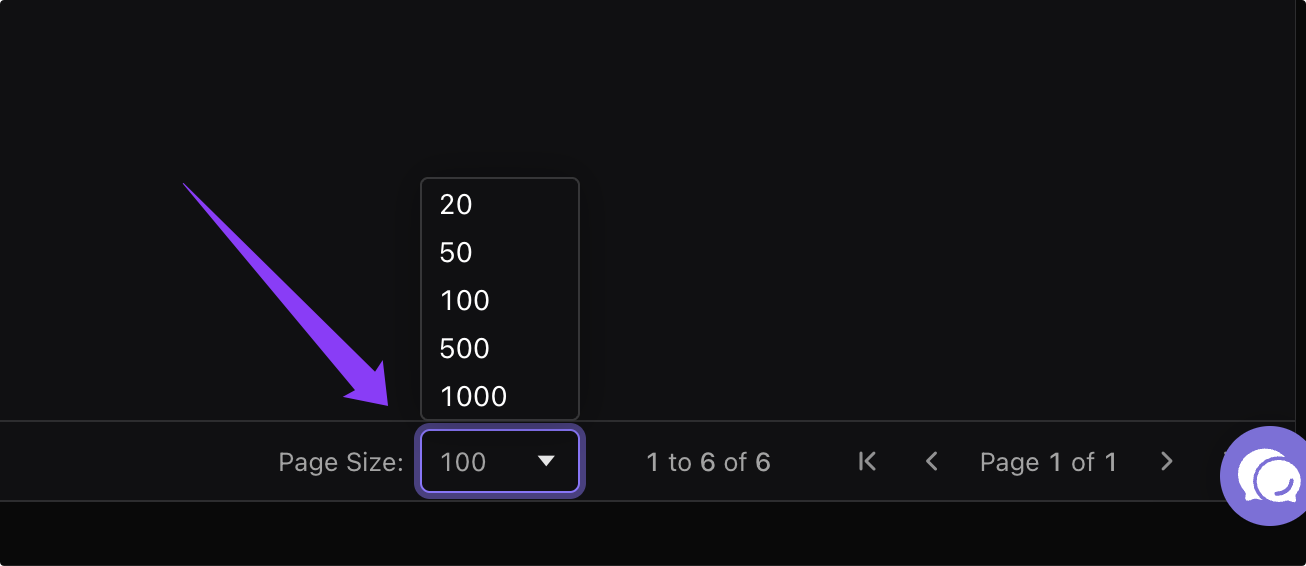Click the current page number in page indicator
1306x566 pixels.
[x=1055, y=462]
